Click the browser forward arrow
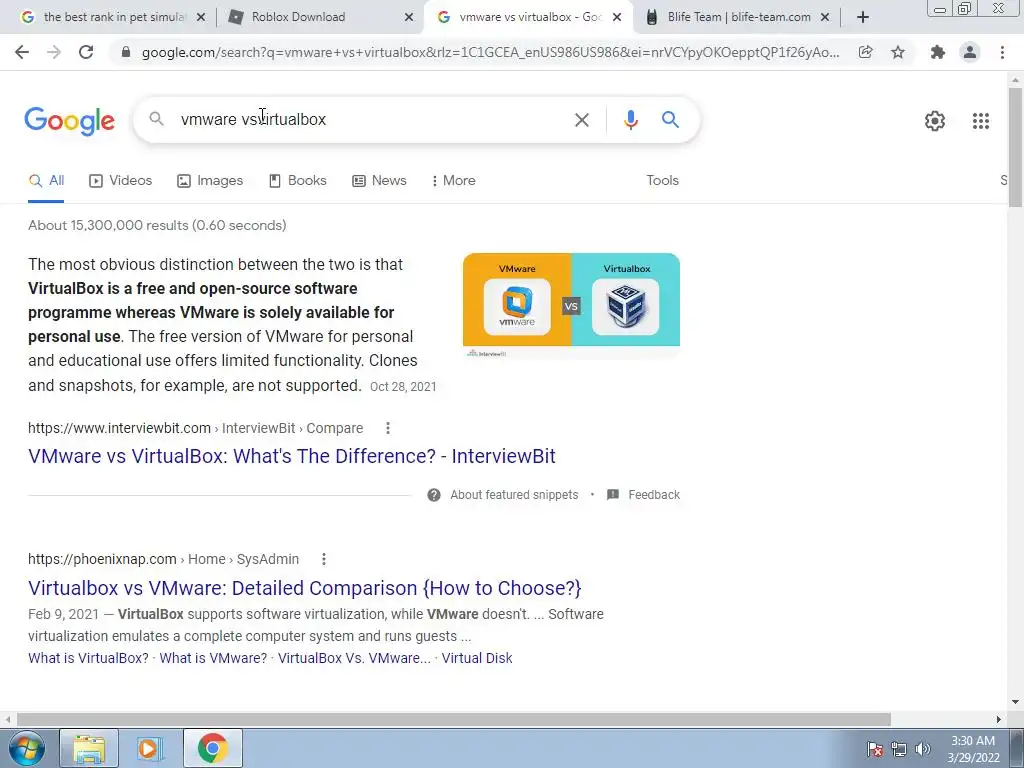Screen dimensions: 1024x768 (x=54, y=52)
